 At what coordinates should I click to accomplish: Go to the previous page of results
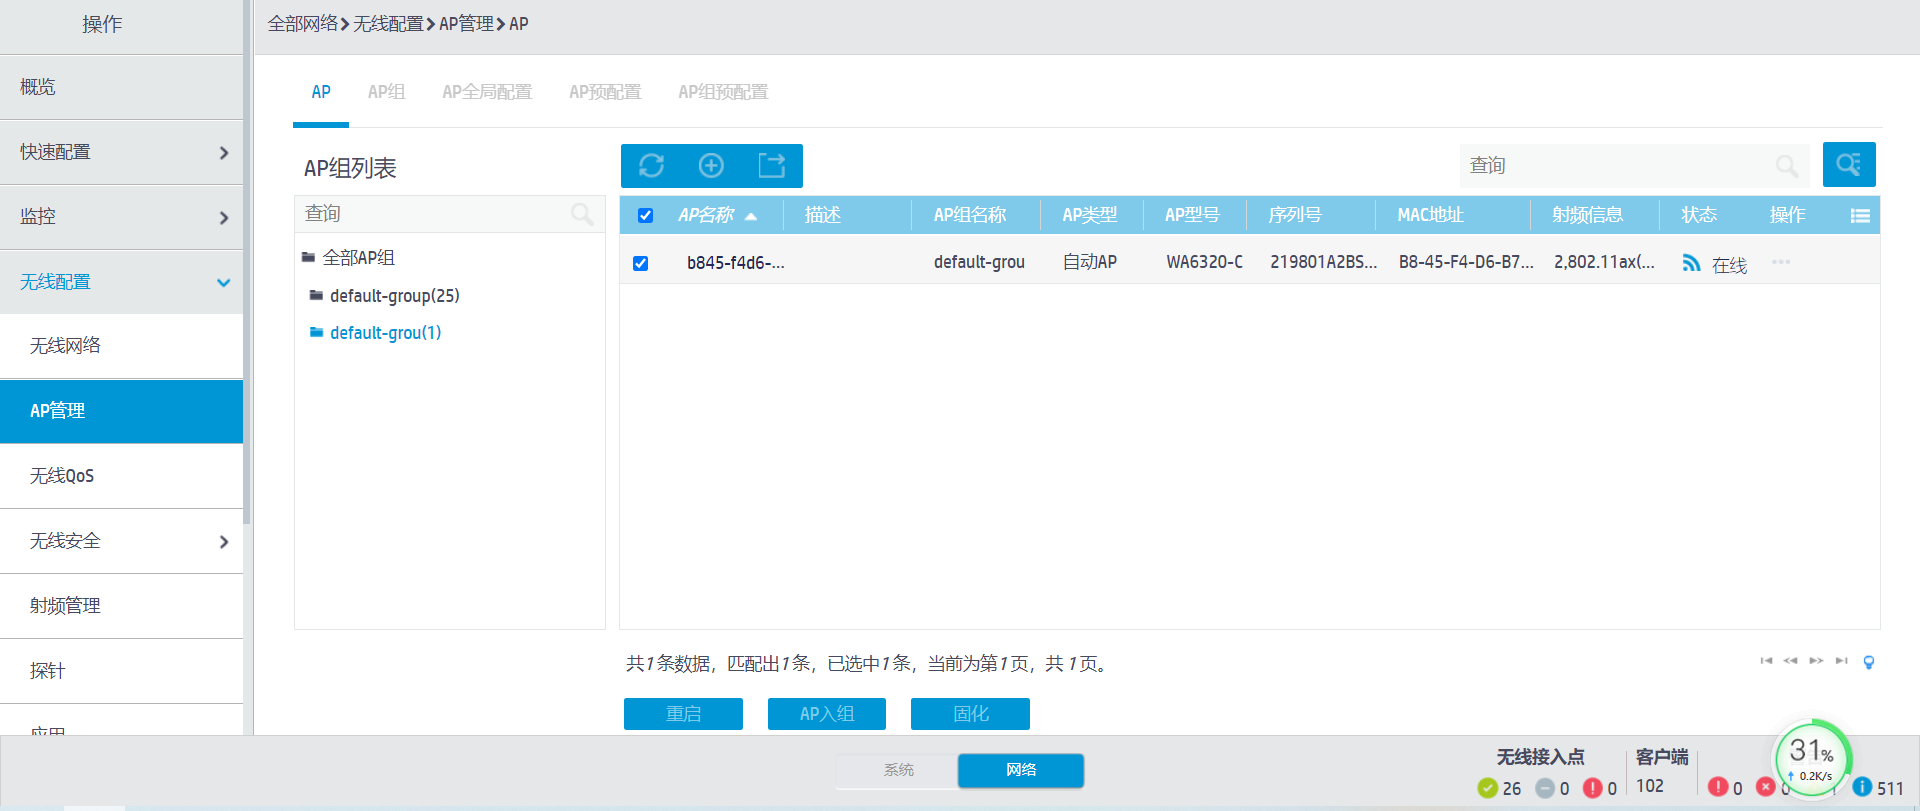pyautogui.click(x=1790, y=661)
